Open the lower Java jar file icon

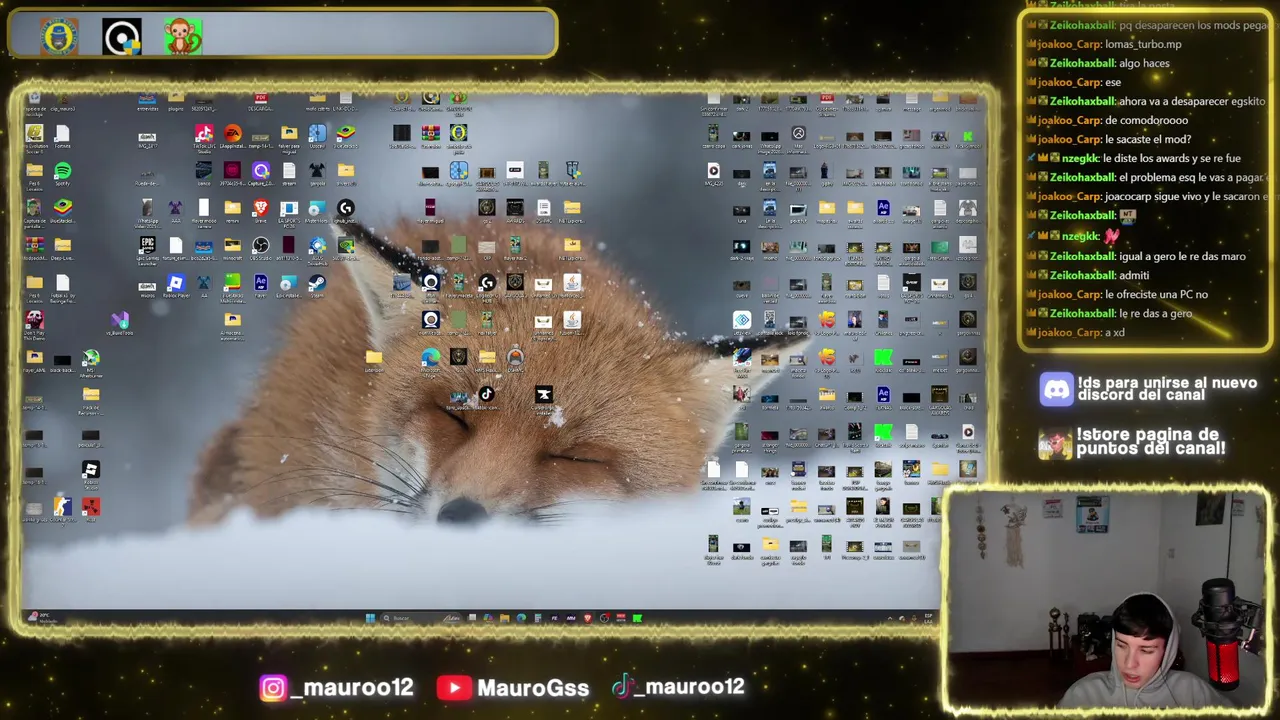coord(572,320)
